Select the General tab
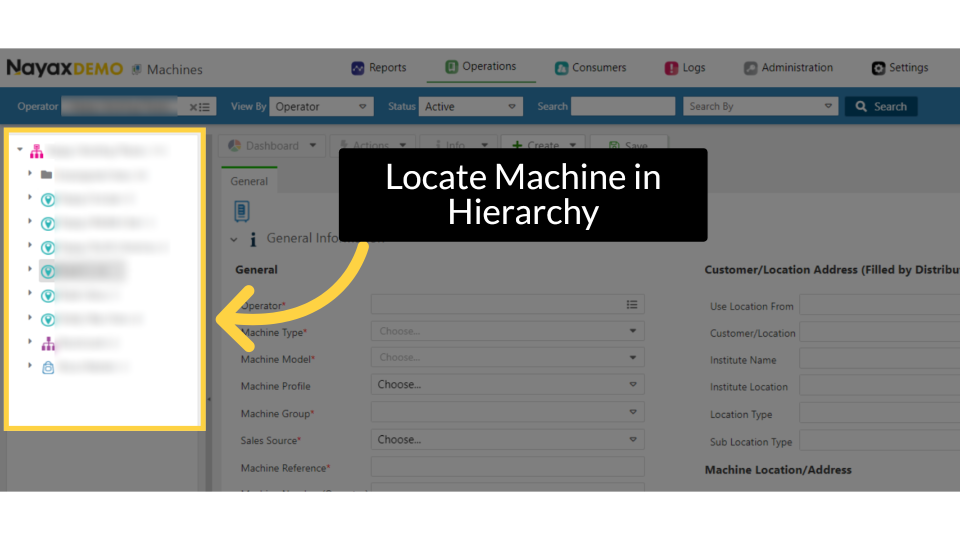 pos(249,181)
